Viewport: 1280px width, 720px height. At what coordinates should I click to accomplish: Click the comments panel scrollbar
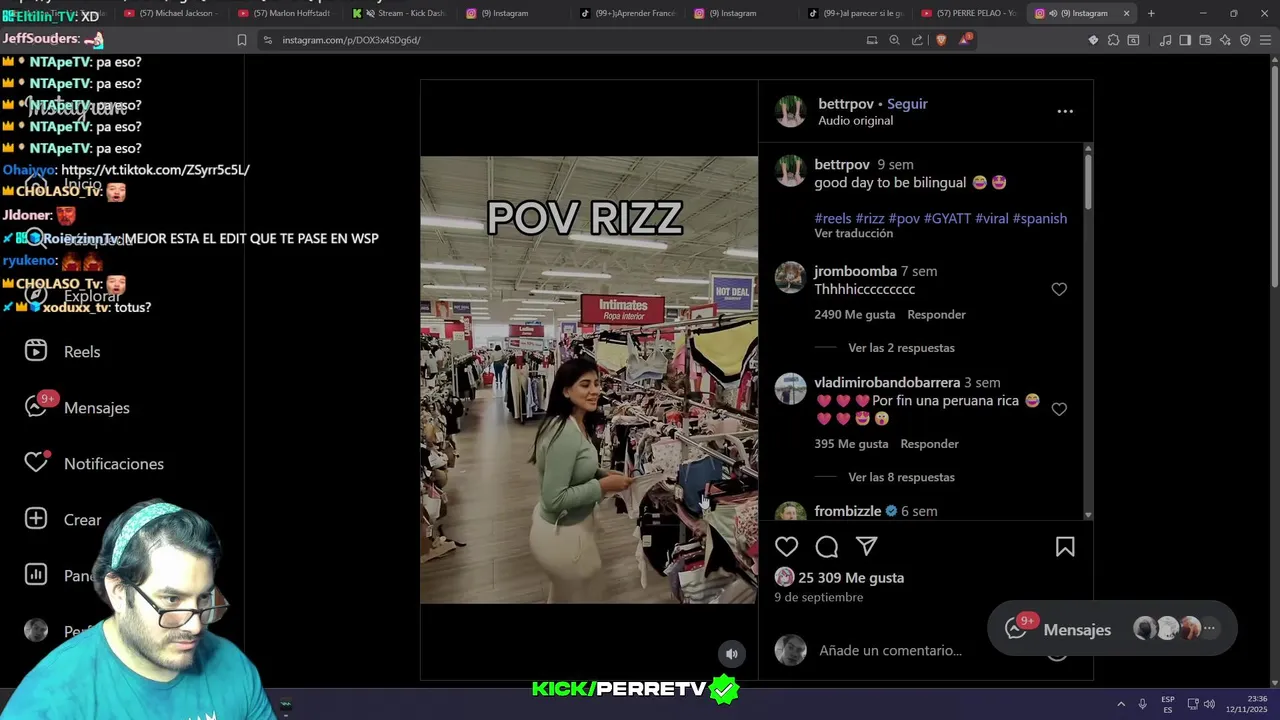click(x=1088, y=183)
